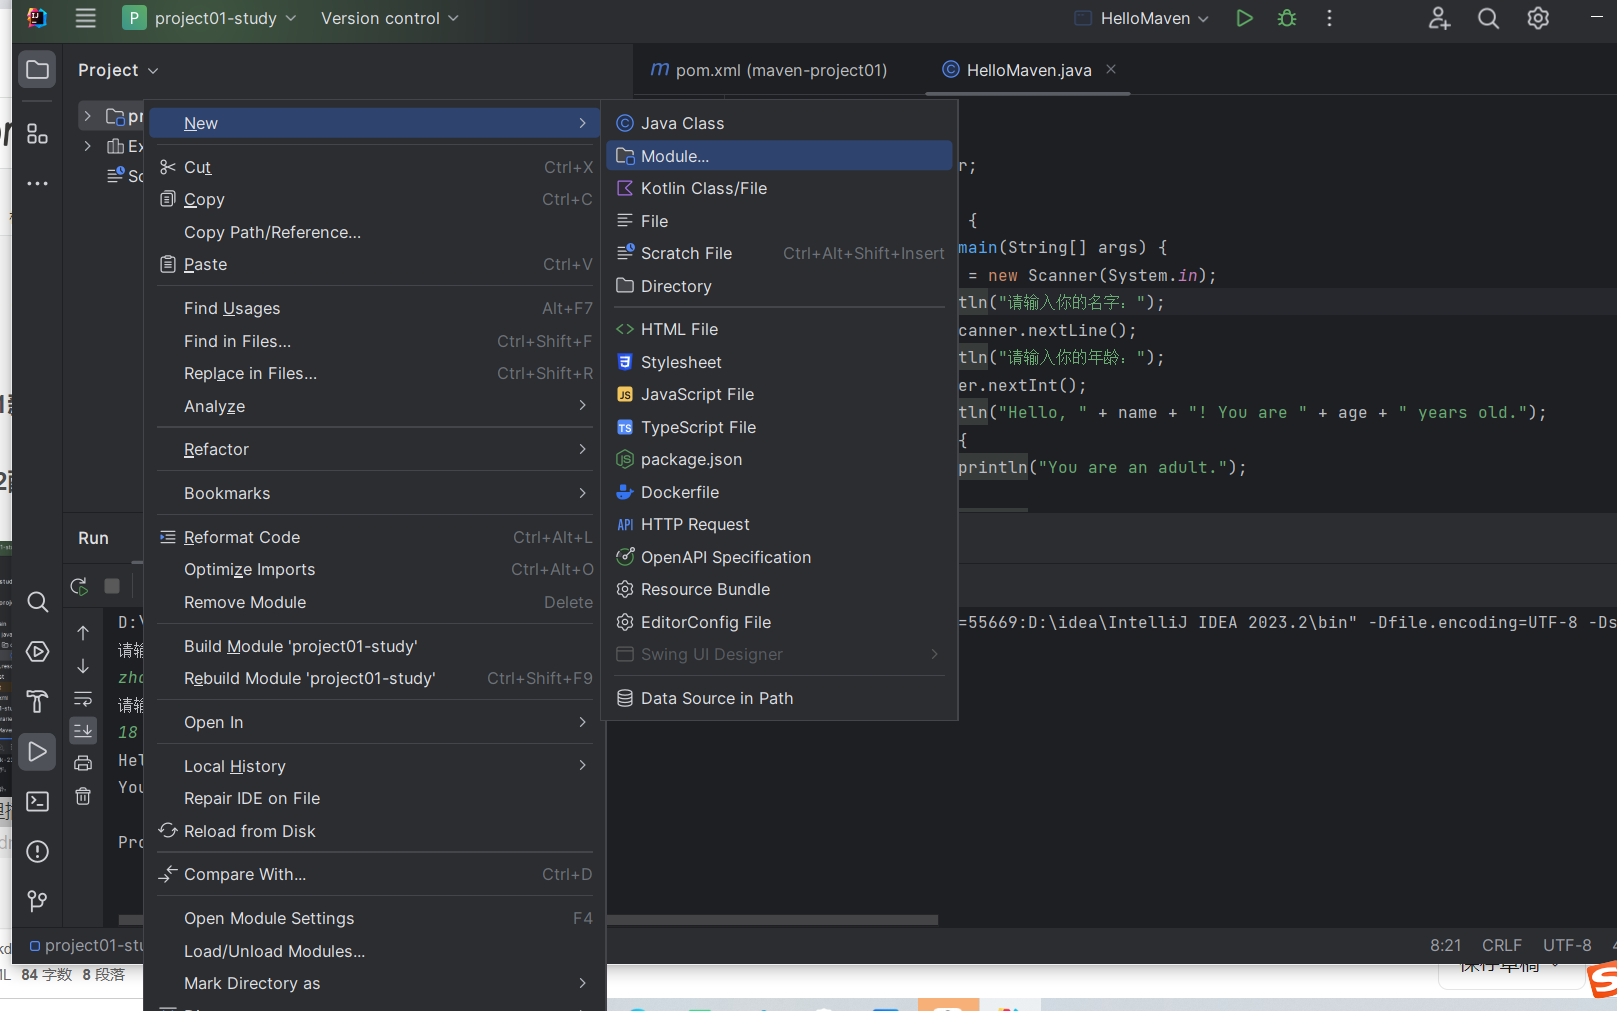This screenshot has width=1617, height=1011.
Task: Open the Structure tool window icon
Action: pyautogui.click(x=37, y=134)
